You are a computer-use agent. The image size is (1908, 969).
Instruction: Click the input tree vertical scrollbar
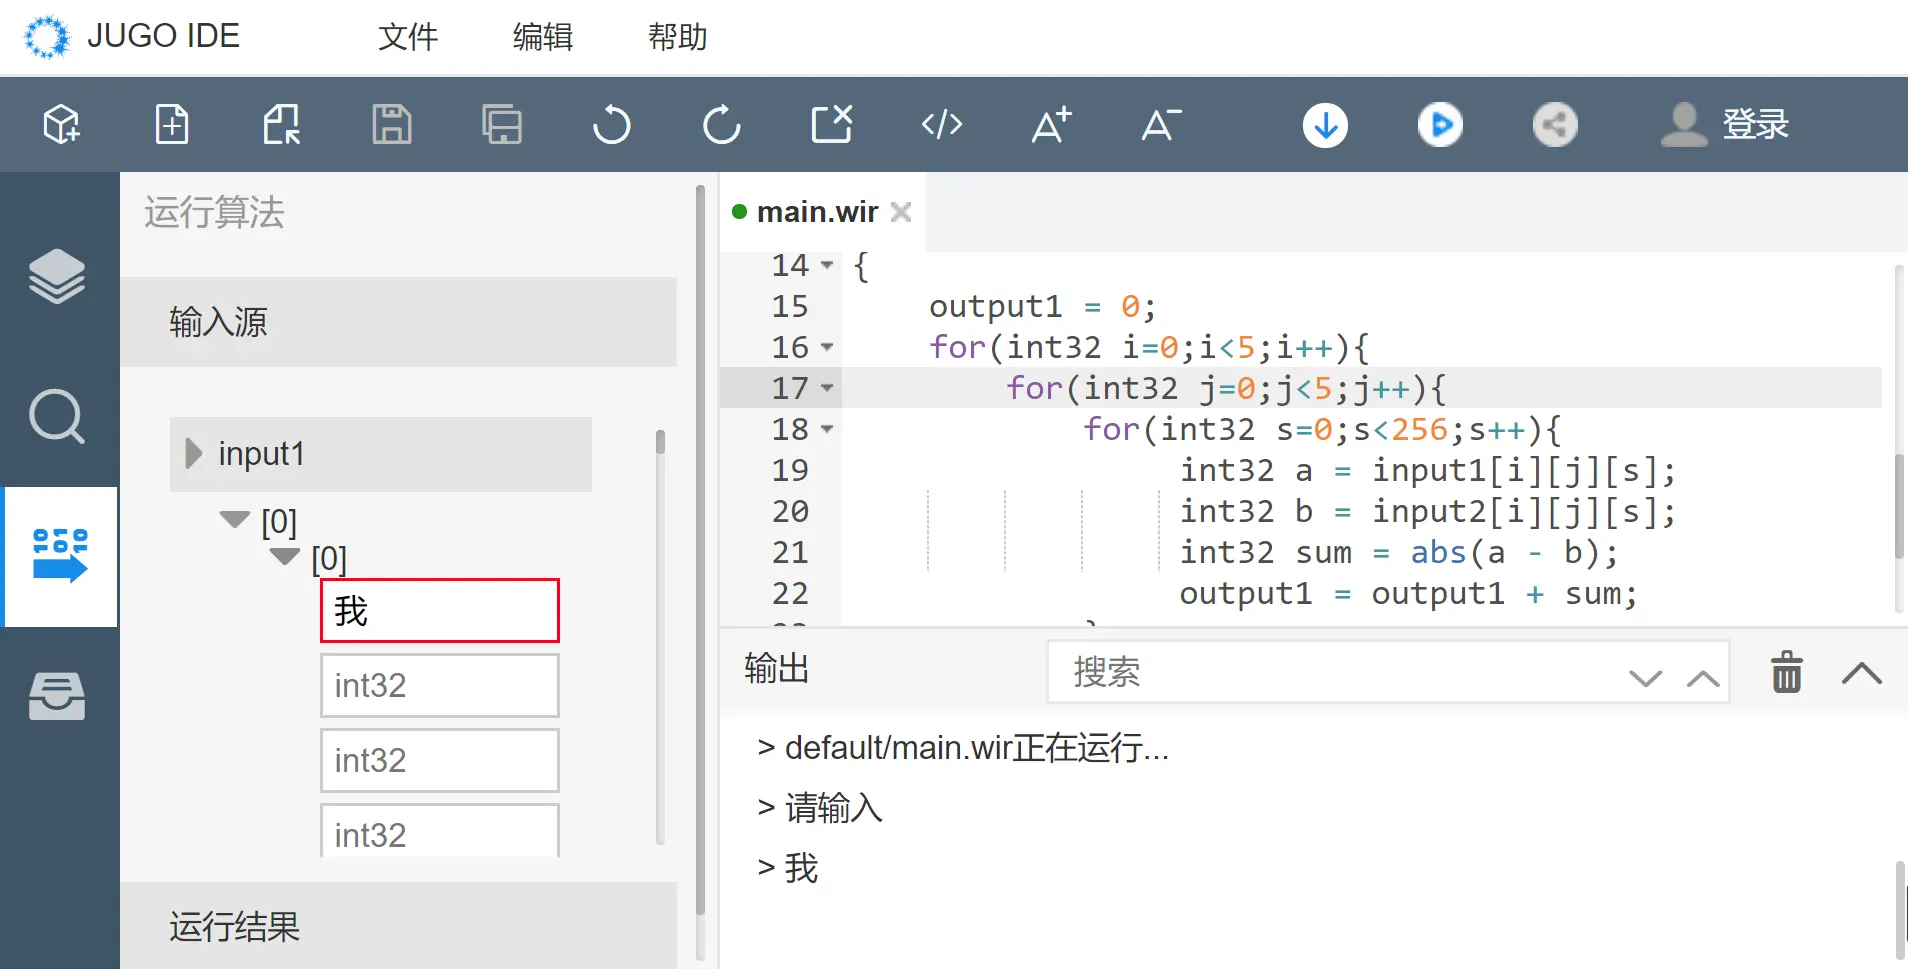(660, 442)
